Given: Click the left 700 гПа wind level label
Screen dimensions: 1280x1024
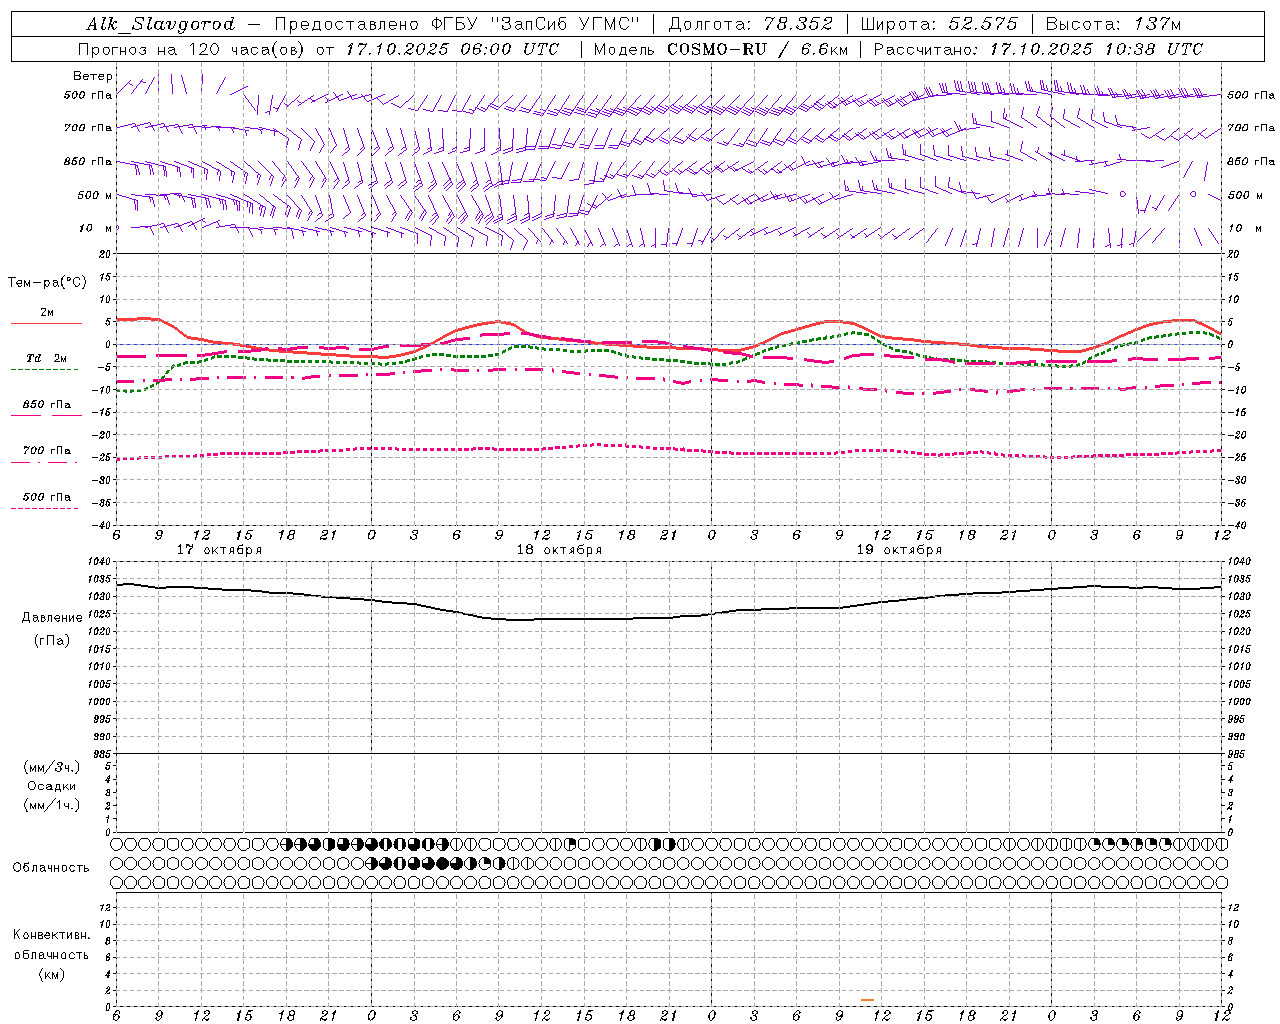Looking at the screenshot, I should coord(87,128).
